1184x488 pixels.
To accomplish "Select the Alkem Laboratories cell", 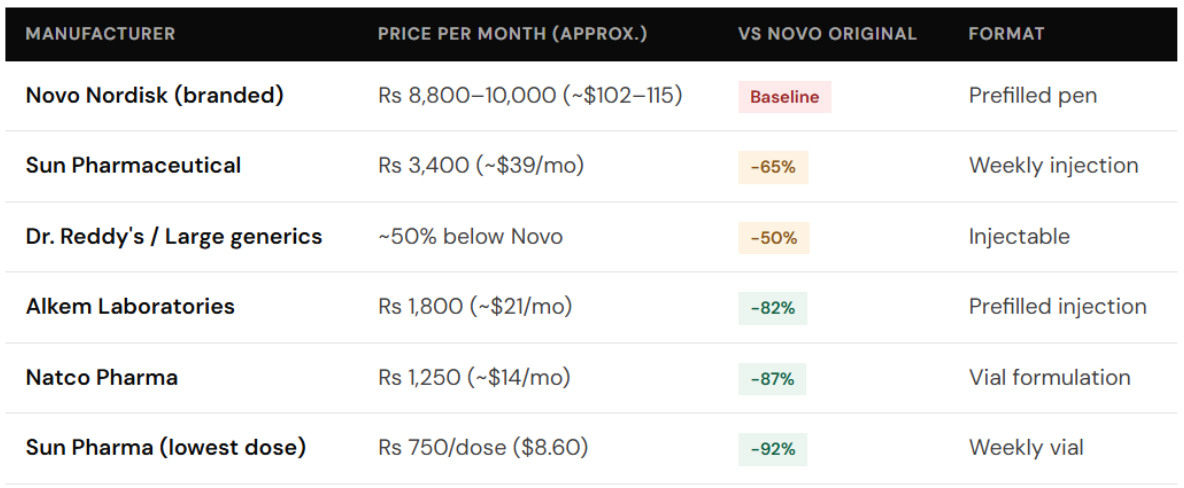I will coord(130,307).
